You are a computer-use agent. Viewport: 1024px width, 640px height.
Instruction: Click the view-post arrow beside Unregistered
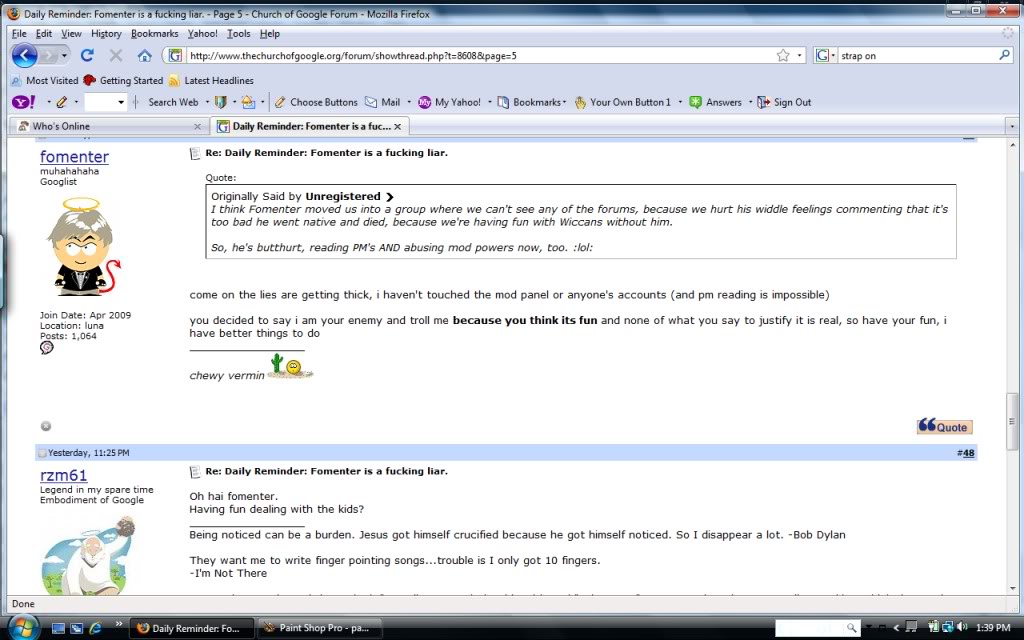coord(390,197)
